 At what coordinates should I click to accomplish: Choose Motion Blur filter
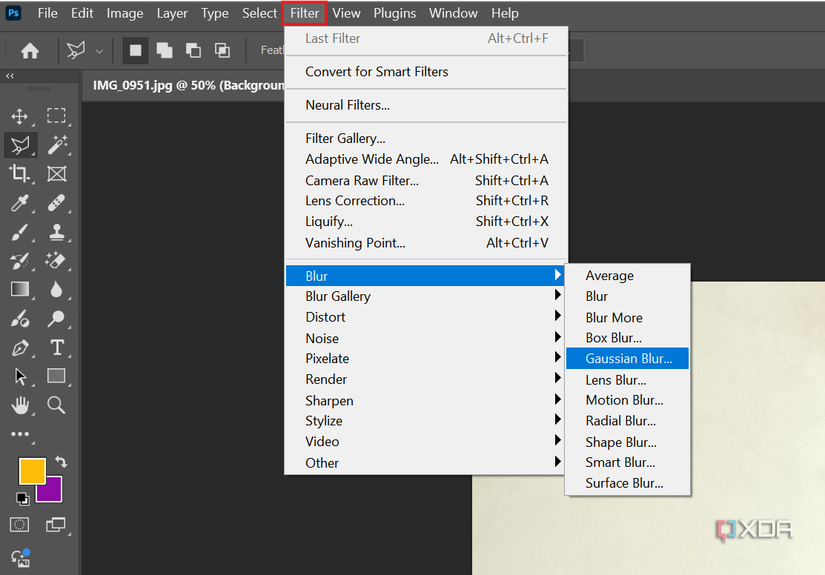point(627,400)
